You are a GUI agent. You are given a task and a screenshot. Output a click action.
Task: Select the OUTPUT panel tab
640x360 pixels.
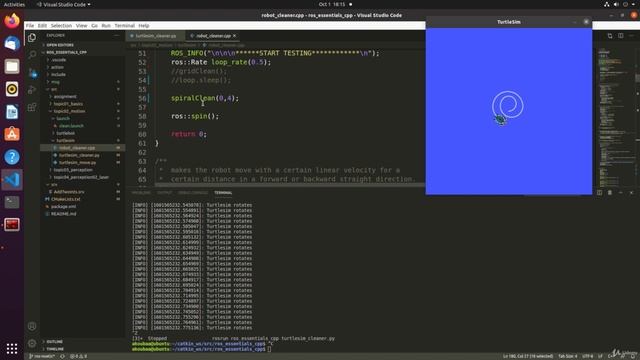pyautogui.click(x=164, y=193)
